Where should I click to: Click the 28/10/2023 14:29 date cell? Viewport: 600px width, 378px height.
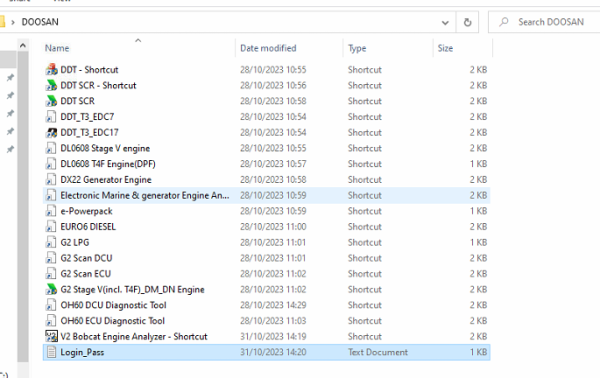point(273,305)
